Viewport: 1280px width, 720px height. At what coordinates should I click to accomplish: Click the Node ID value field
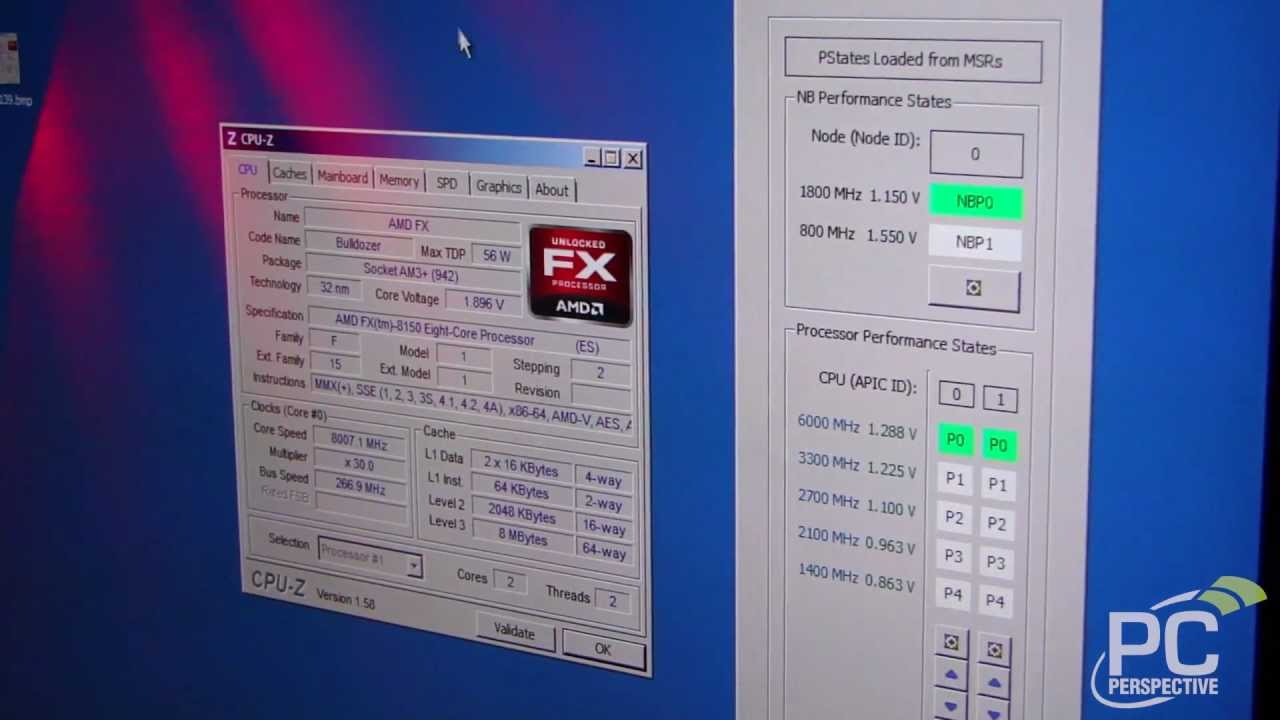(976, 154)
